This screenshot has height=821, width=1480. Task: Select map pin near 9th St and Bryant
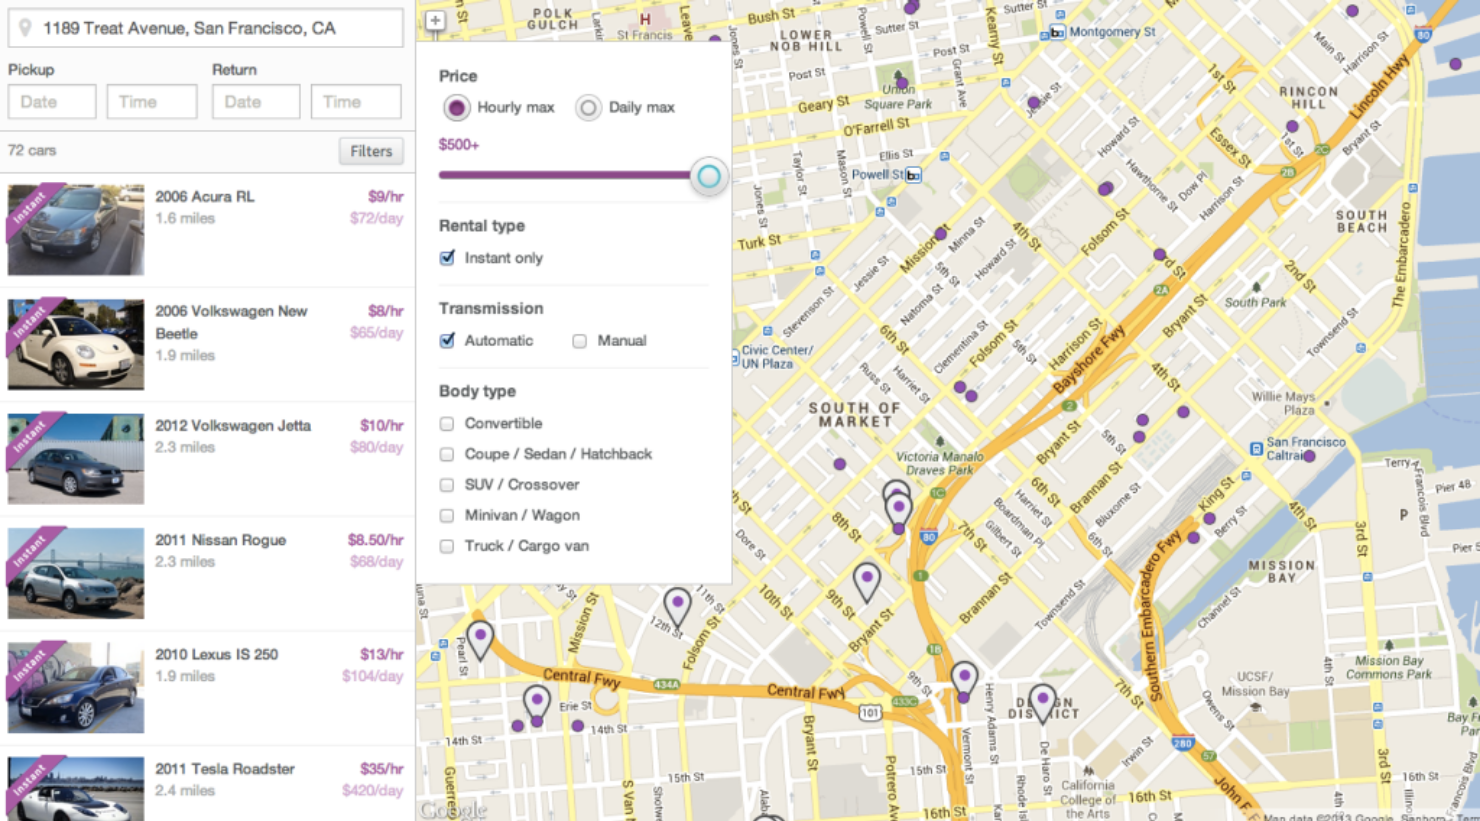(x=867, y=582)
